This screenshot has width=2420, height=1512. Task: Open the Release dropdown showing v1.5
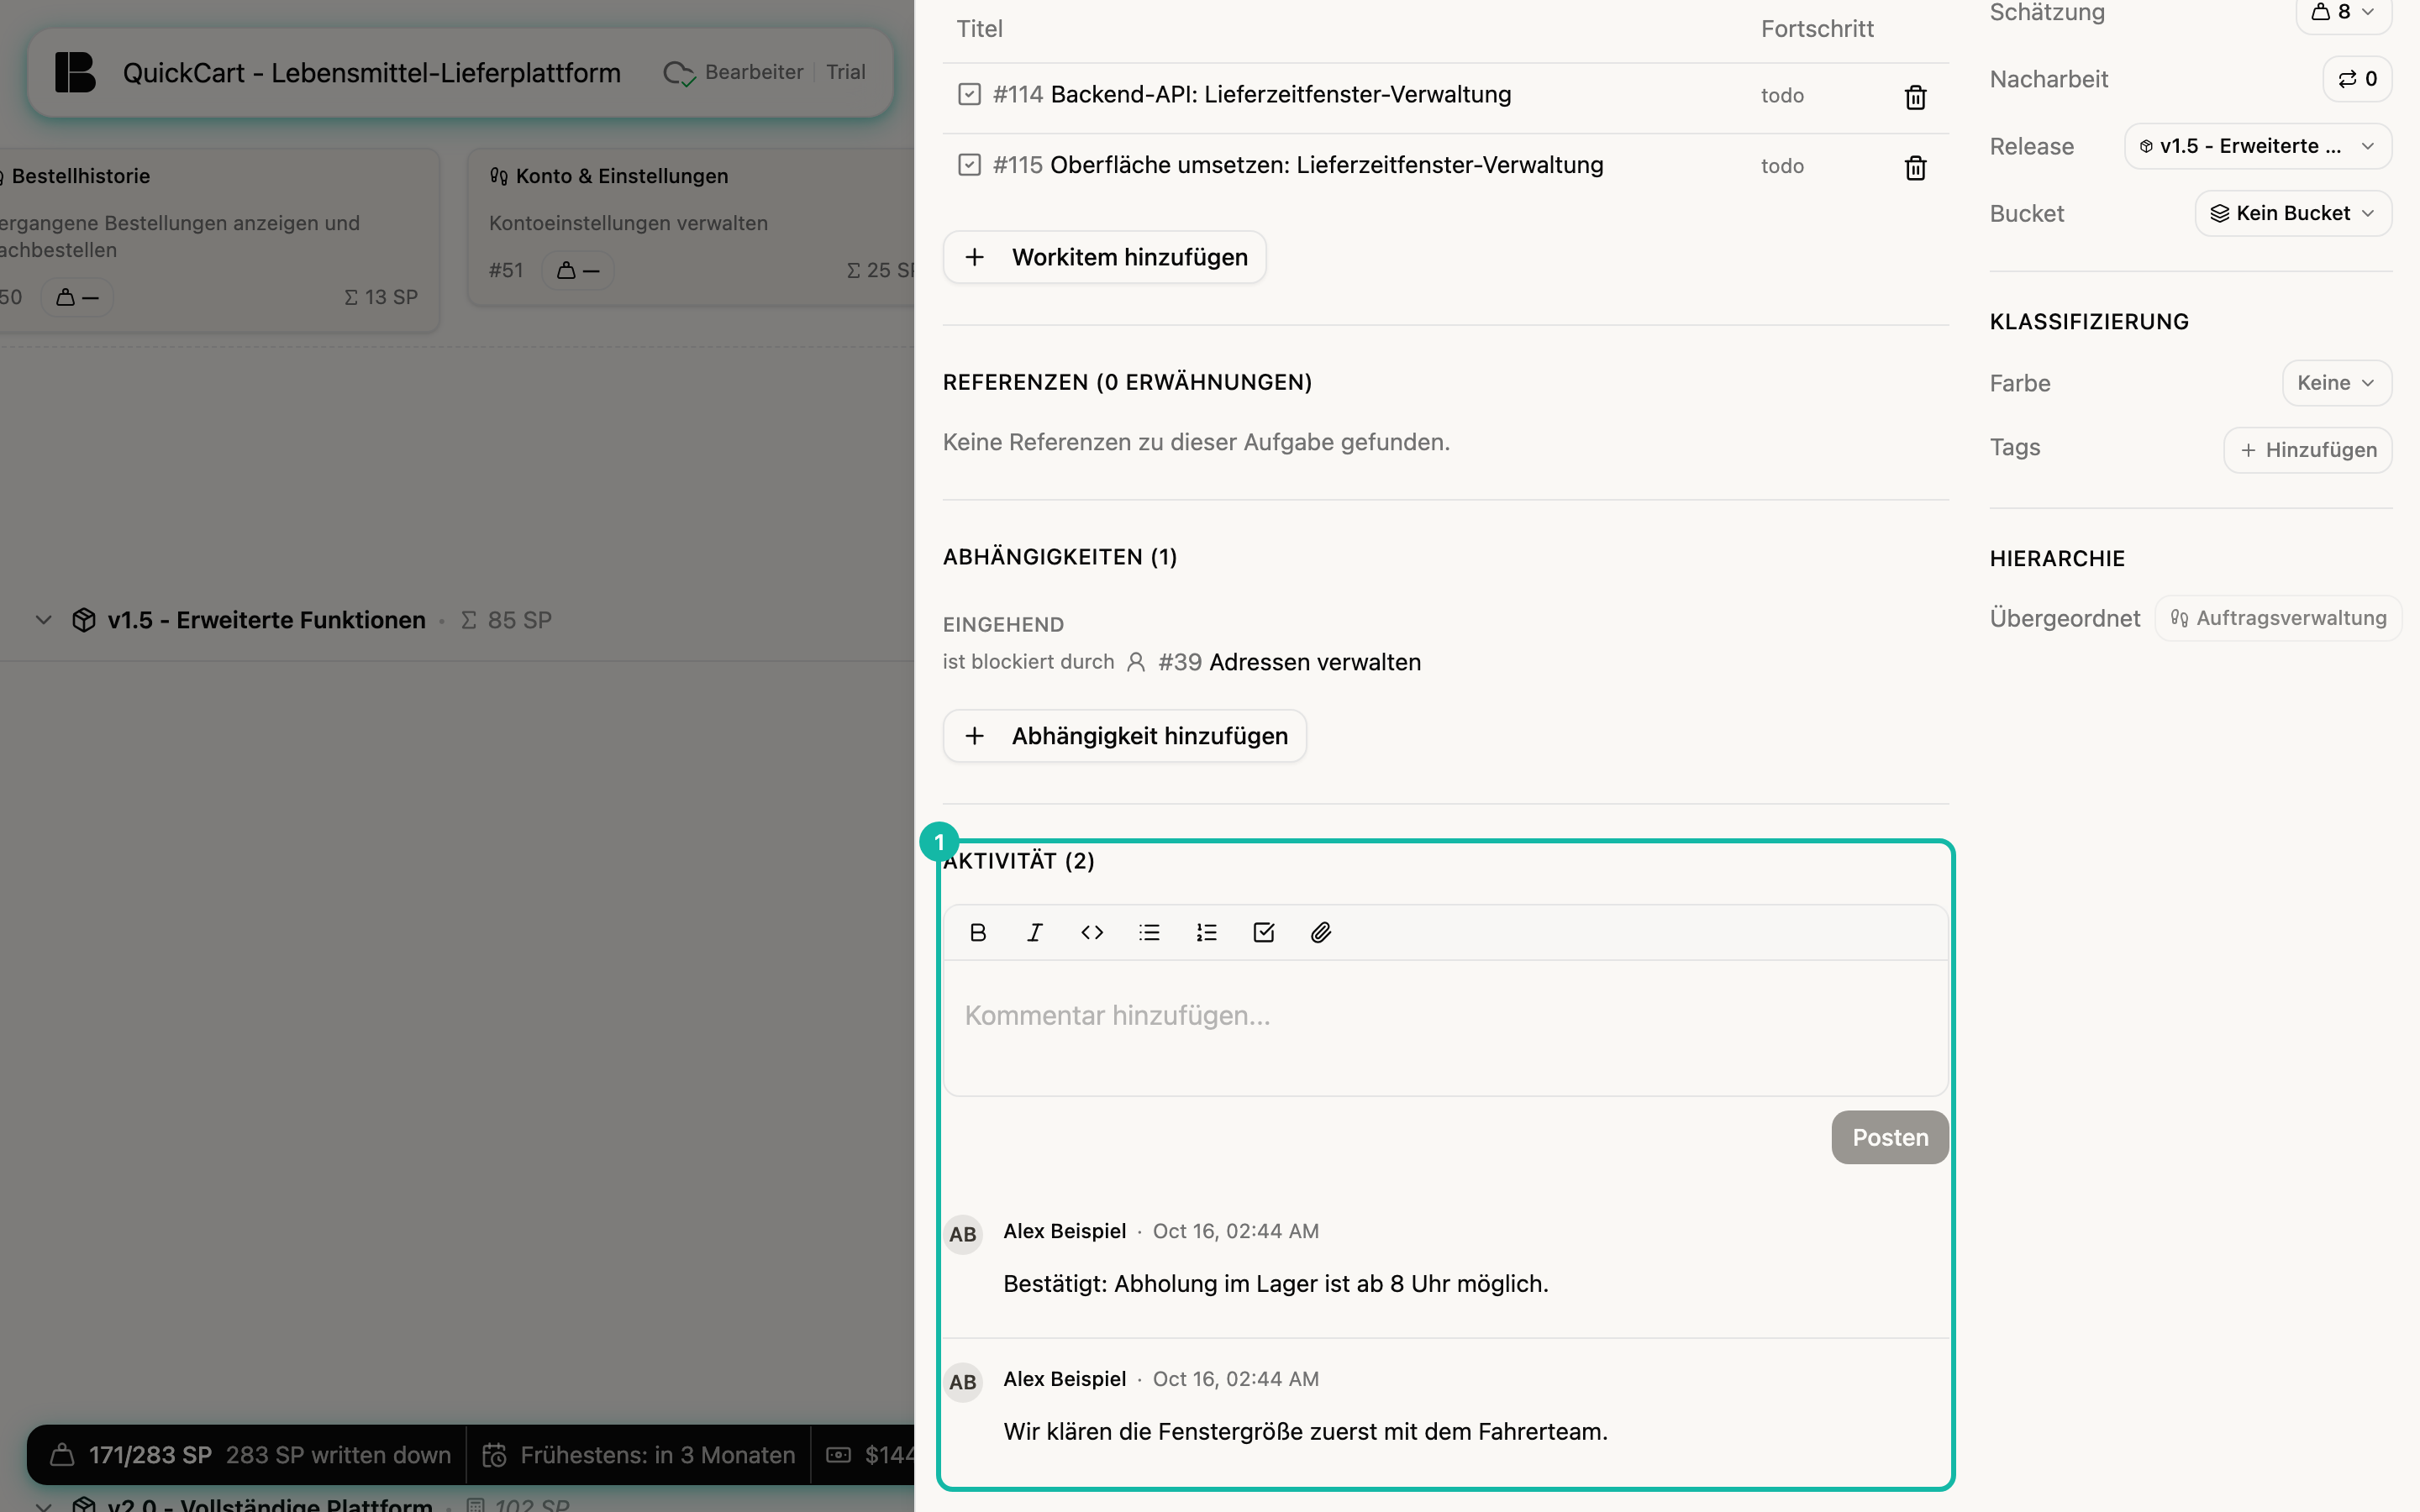click(x=2257, y=146)
